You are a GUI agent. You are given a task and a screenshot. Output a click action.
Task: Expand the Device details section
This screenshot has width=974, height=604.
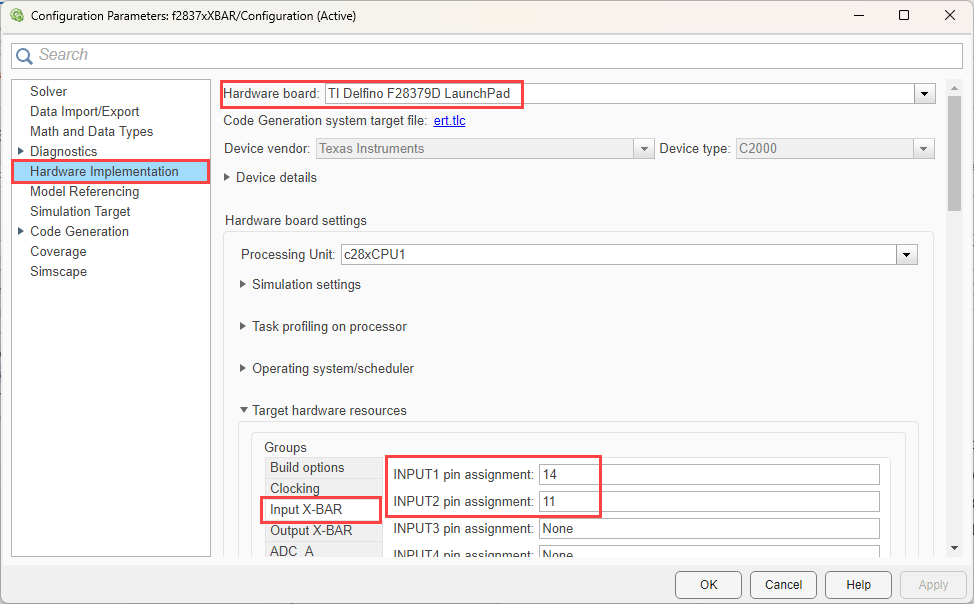pos(227,178)
